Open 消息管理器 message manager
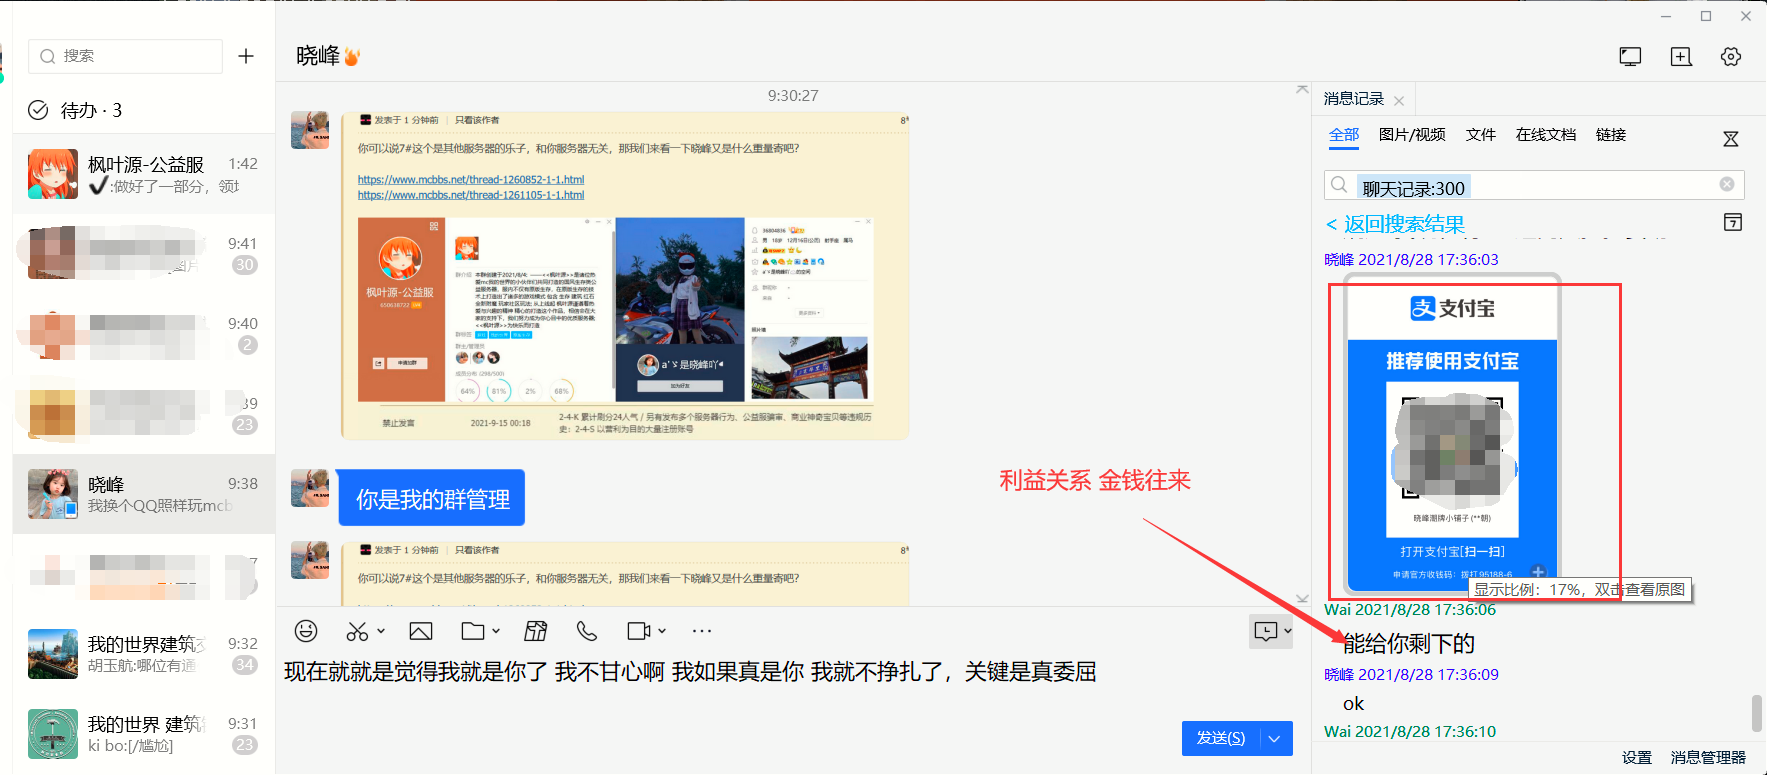1767x775 pixels. click(1708, 758)
